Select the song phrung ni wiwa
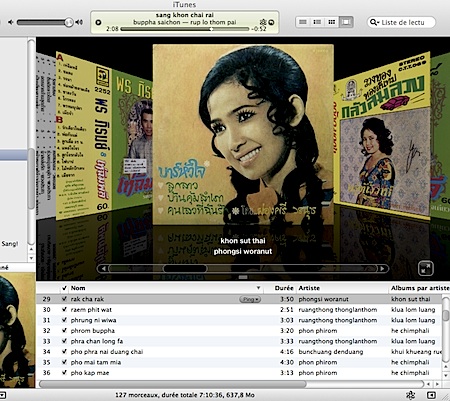This screenshot has width=450, height=401. pyautogui.click(x=93, y=320)
